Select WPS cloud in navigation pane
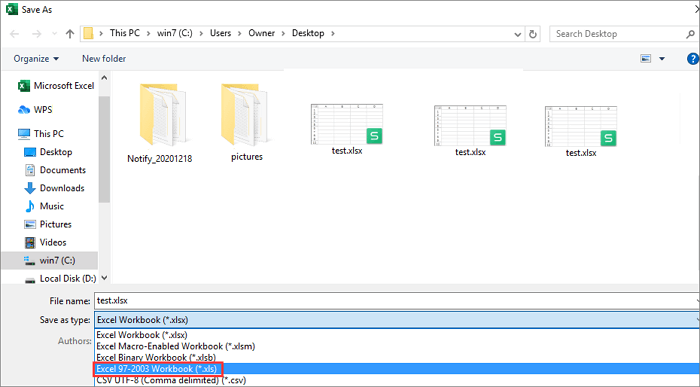The width and height of the screenshot is (700, 387). pyautogui.click(x=35, y=110)
